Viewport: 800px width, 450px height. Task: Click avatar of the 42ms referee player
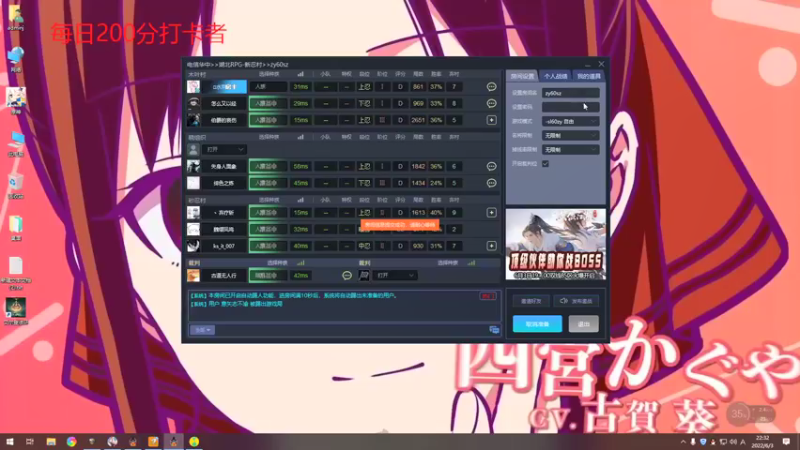[x=193, y=276]
